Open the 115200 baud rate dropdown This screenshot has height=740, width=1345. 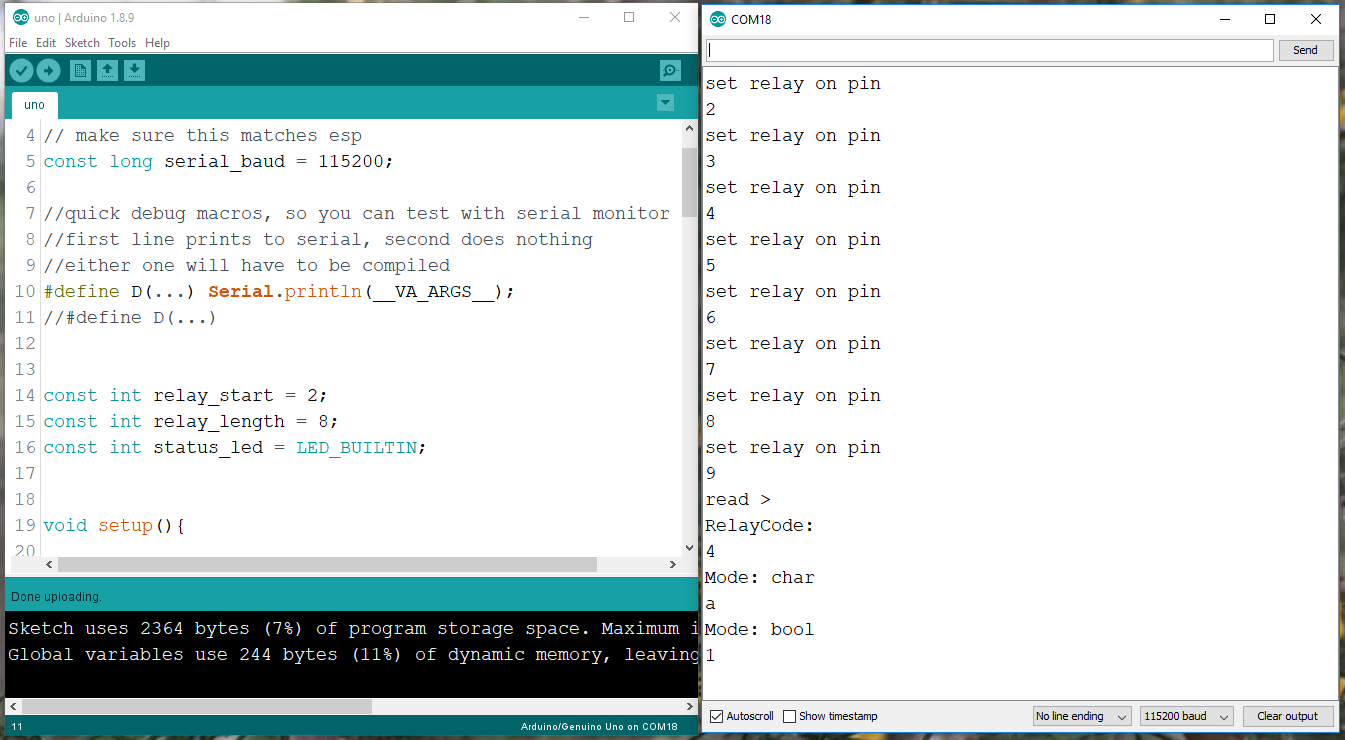click(x=1186, y=716)
